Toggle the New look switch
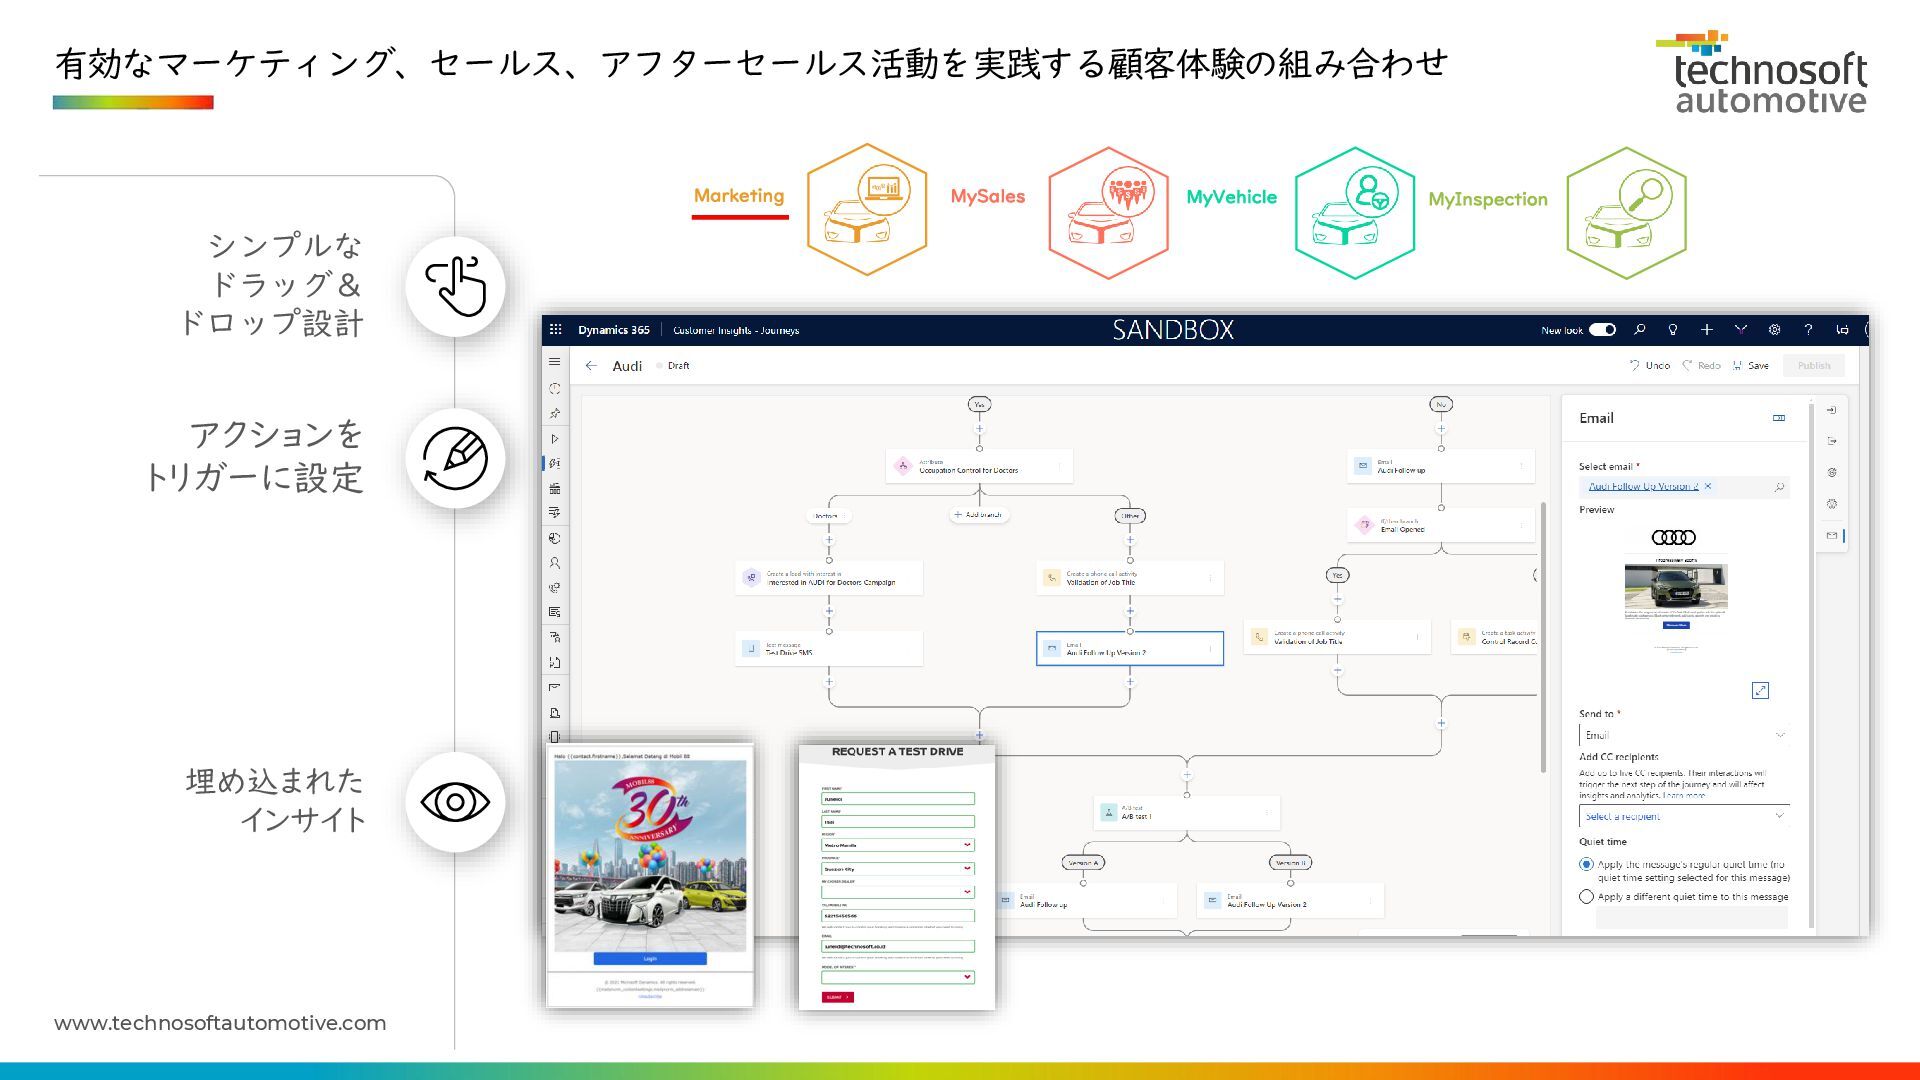This screenshot has height=1080, width=1920. (1602, 329)
